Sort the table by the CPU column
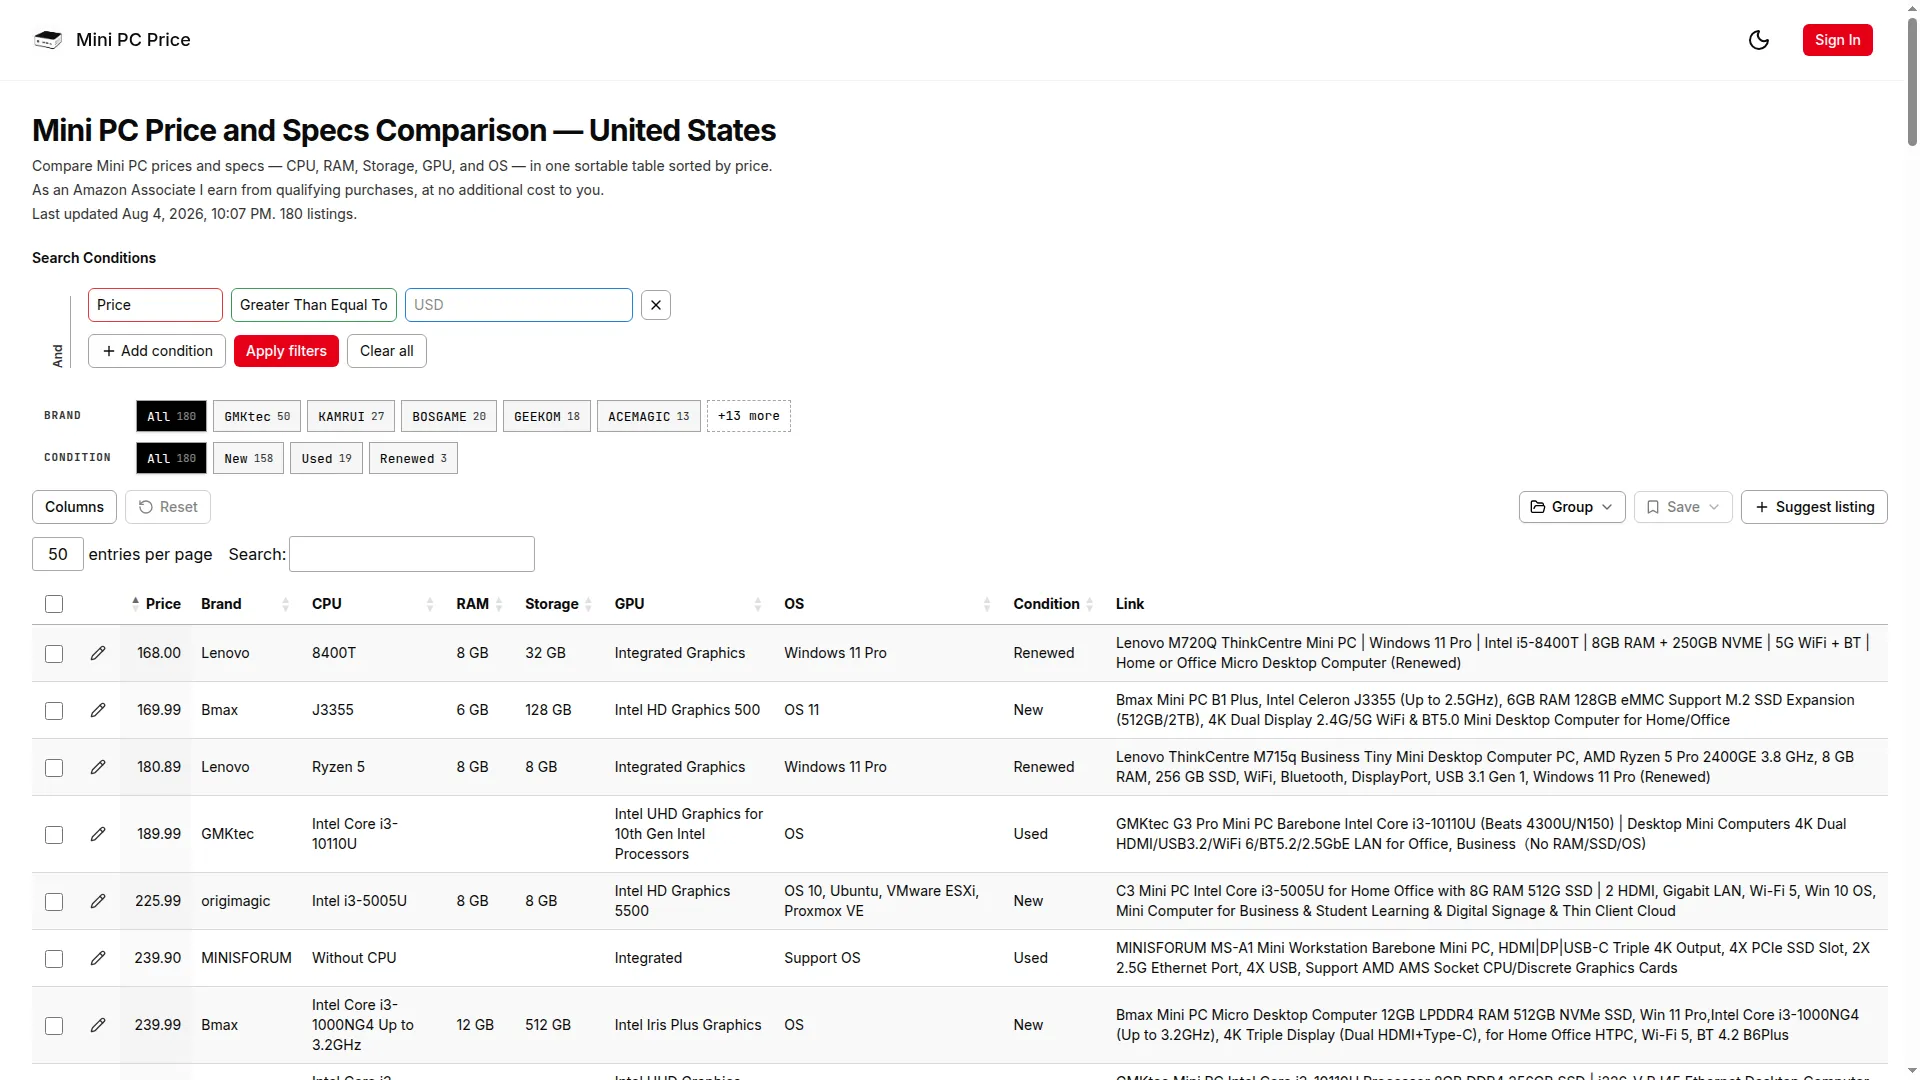 (x=372, y=604)
